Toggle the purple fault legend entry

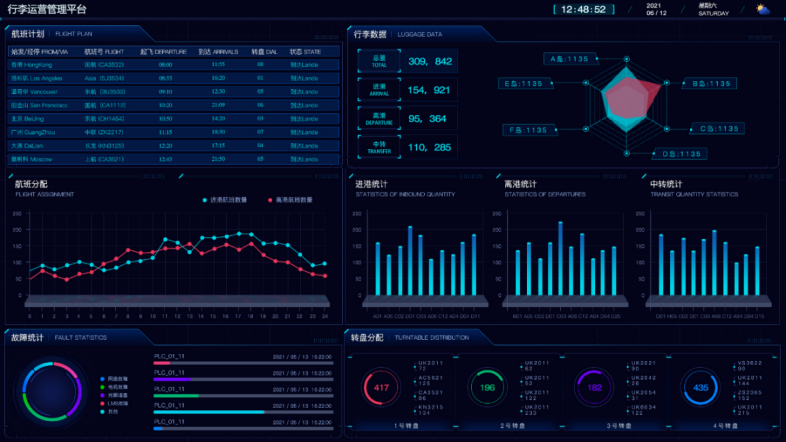pos(114,395)
